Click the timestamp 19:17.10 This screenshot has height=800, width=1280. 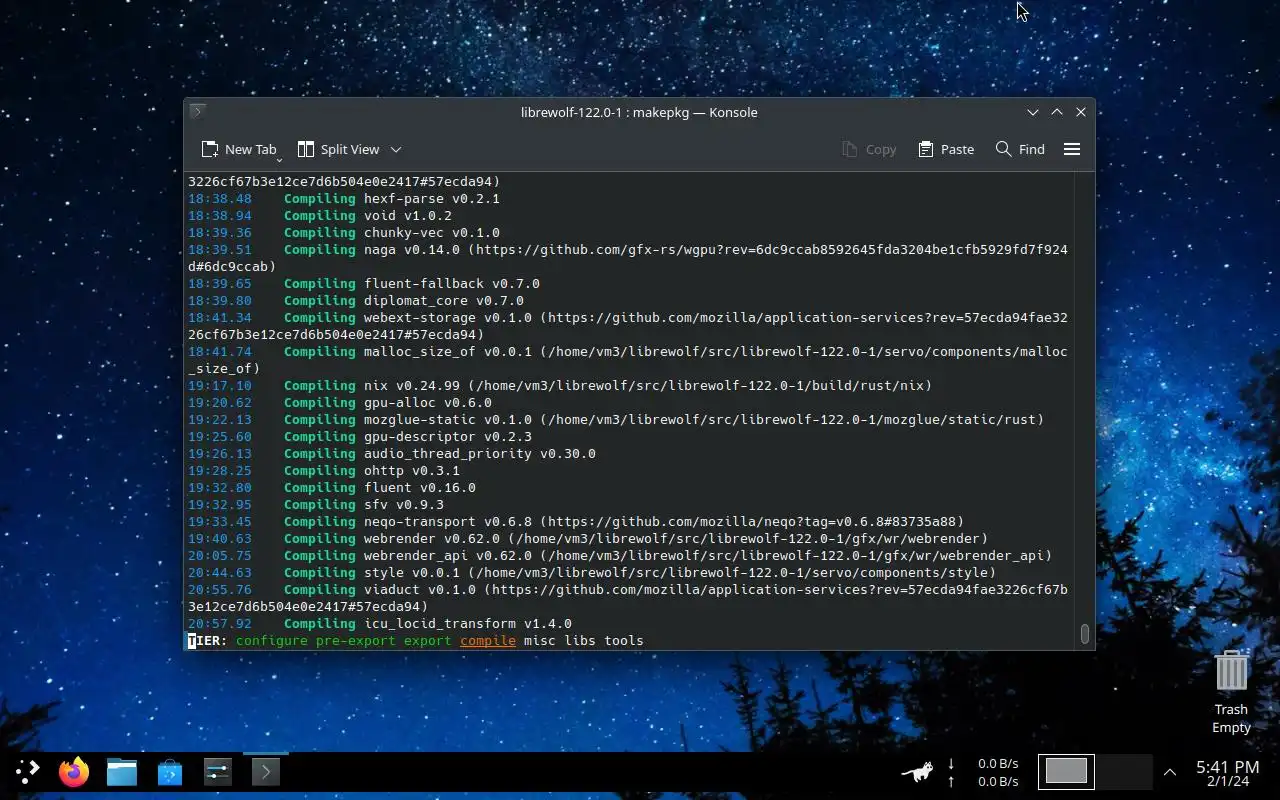220,386
